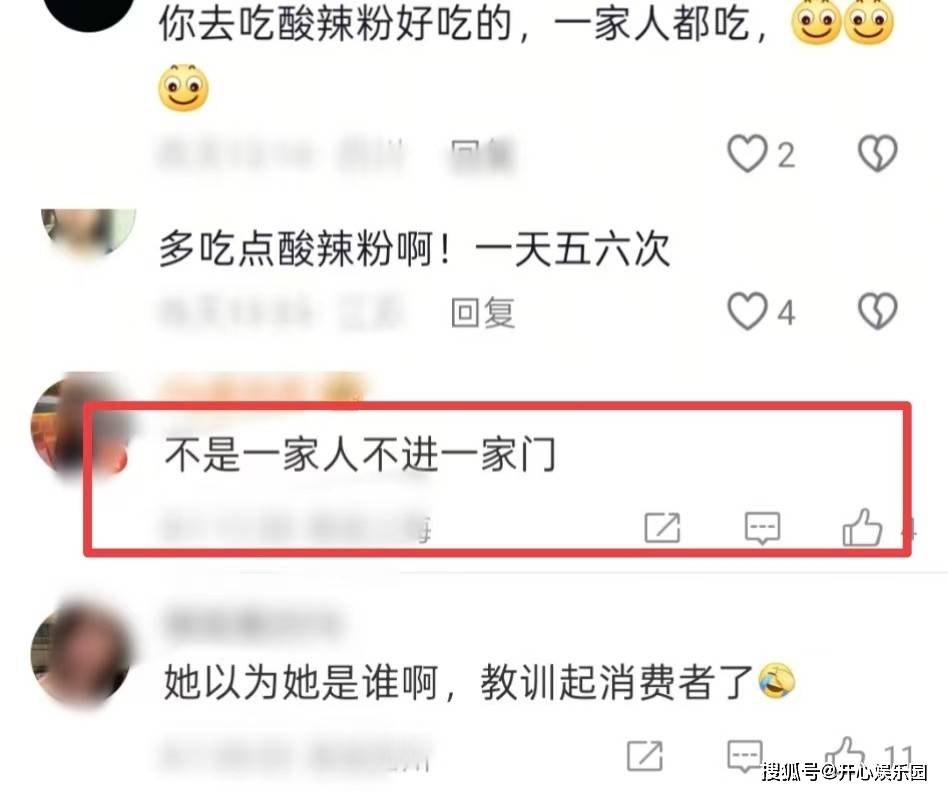This screenshot has width=948, height=792.
Task: Tap blurred reply button under first comment
Action: tap(482, 156)
